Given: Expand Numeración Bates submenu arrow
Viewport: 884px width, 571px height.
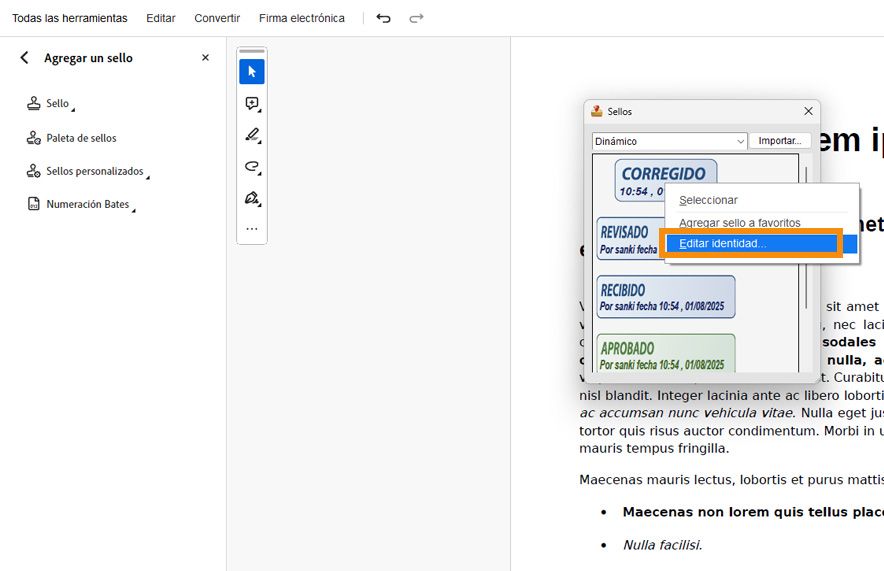Looking at the screenshot, I should [x=134, y=211].
